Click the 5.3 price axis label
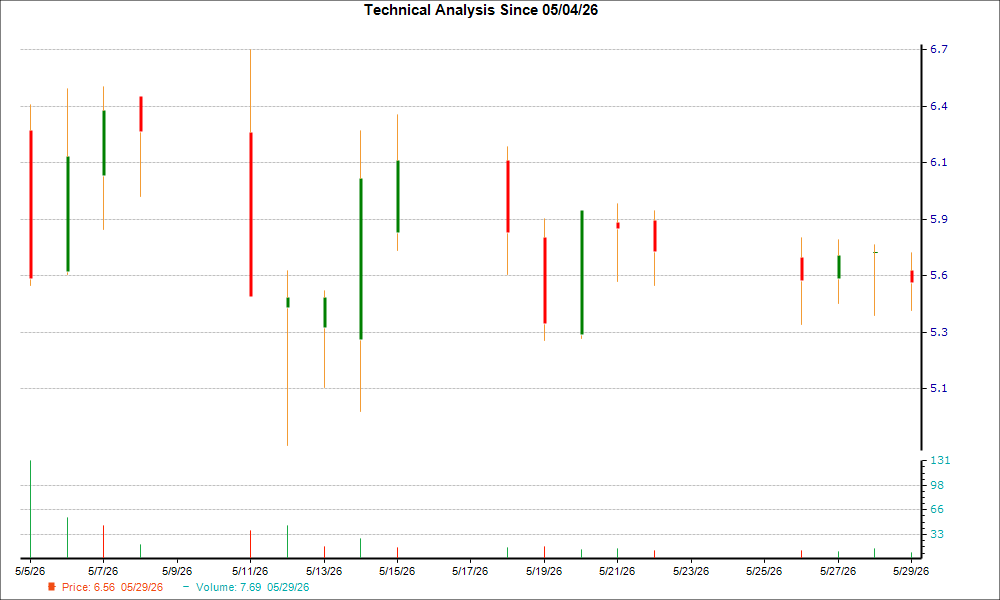The image size is (1000, 600). tap(939, 332)
